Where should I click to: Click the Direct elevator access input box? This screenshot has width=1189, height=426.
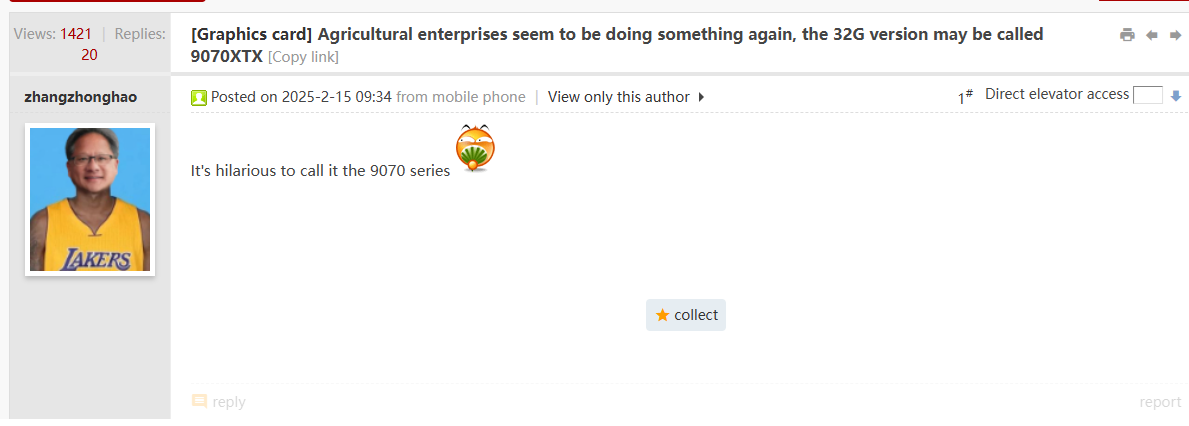click(x=1147, y=95)
